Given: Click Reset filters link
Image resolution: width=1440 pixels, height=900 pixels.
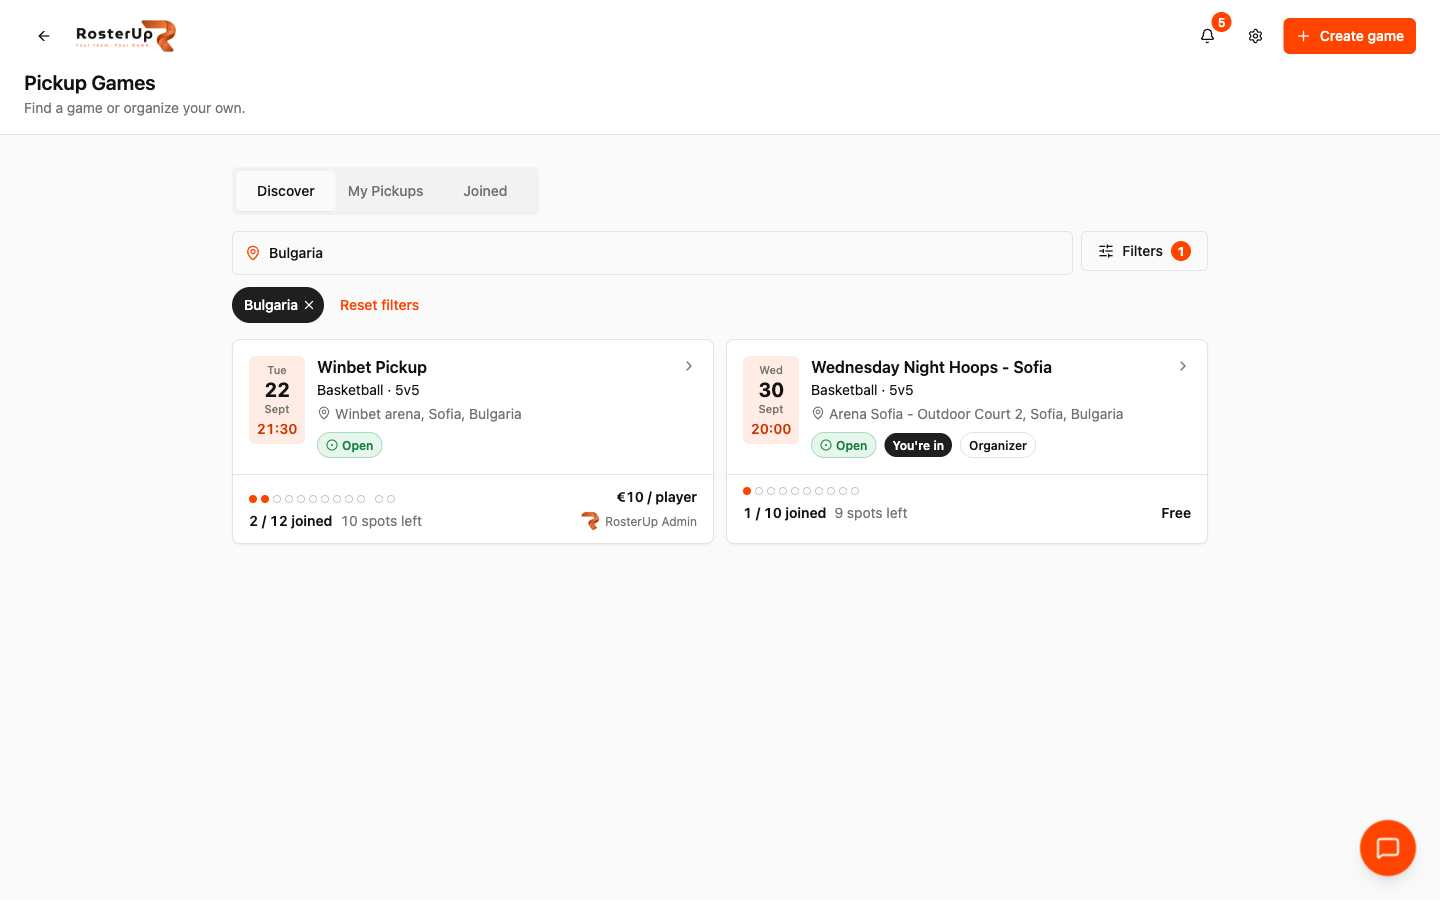Looking at the screenshot, I should click(x=379, y=305).
